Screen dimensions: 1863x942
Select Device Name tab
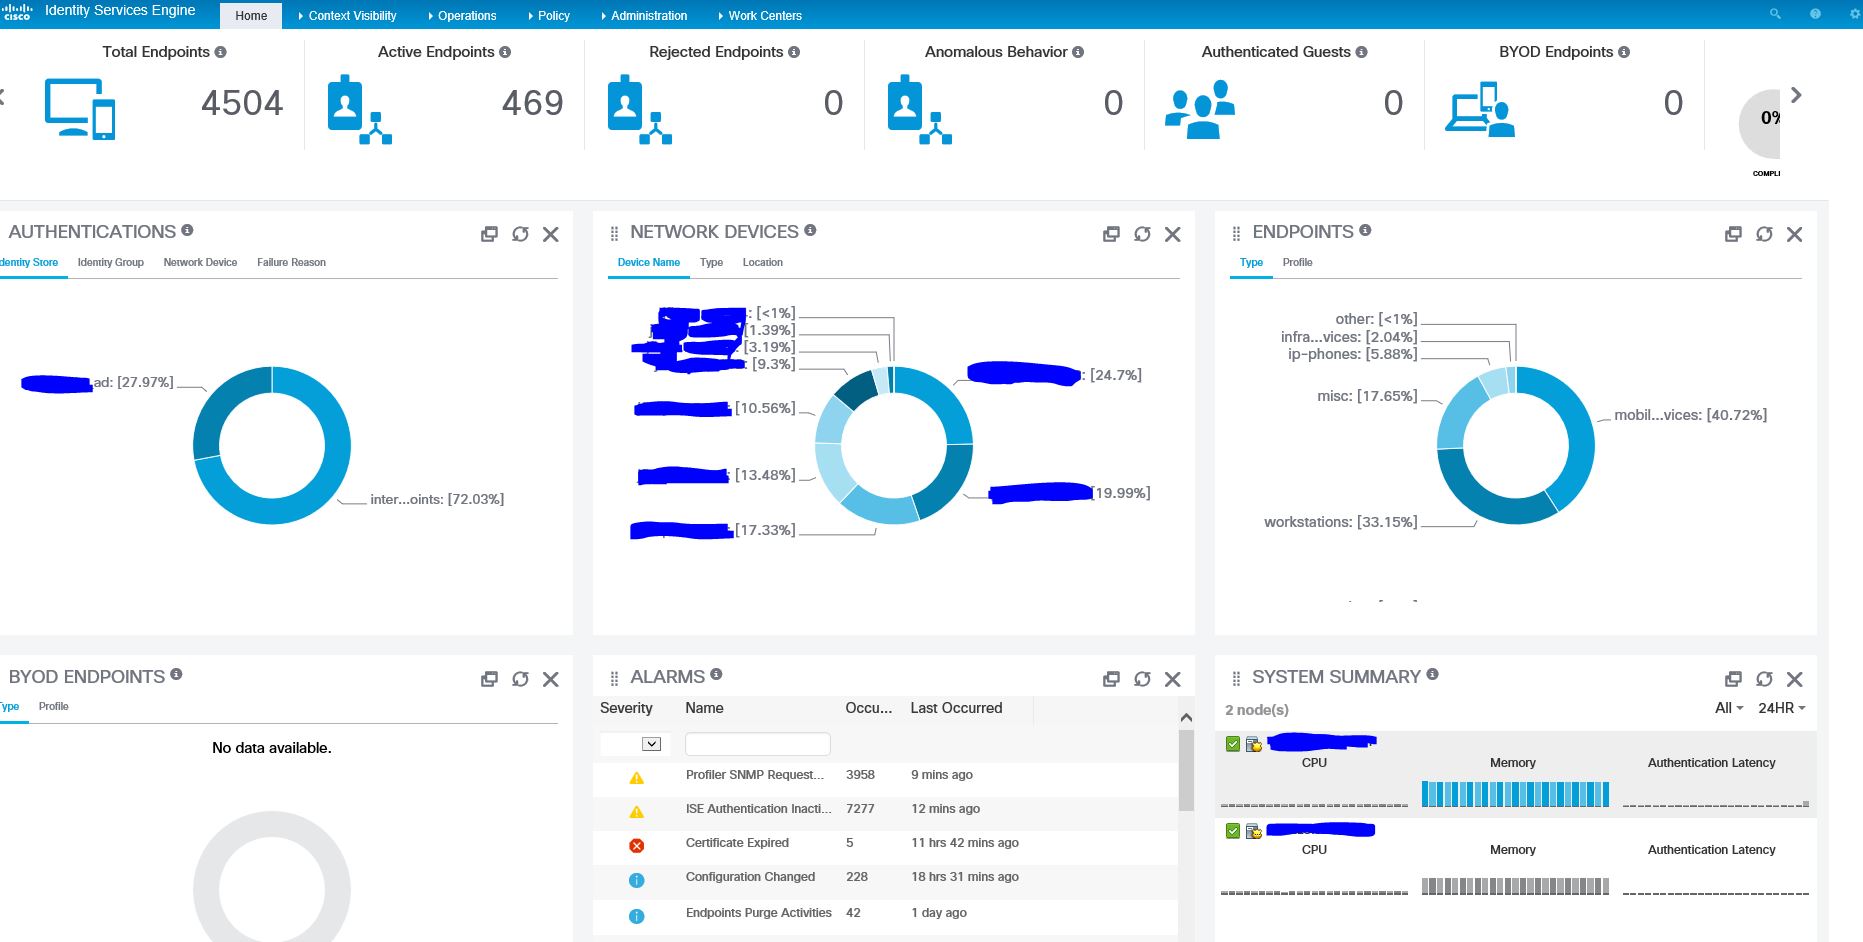(648, 262)
